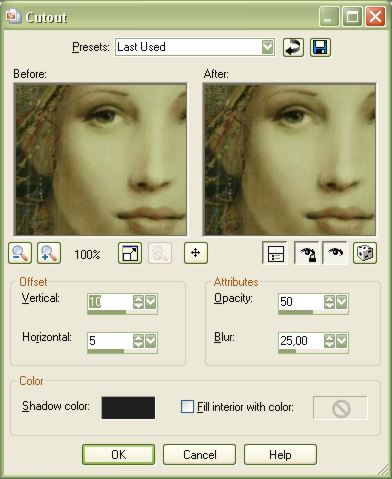The height and width of the screenshot is (479, 392).
Task: Click the Presets label
Action: [x=91, y=47]
